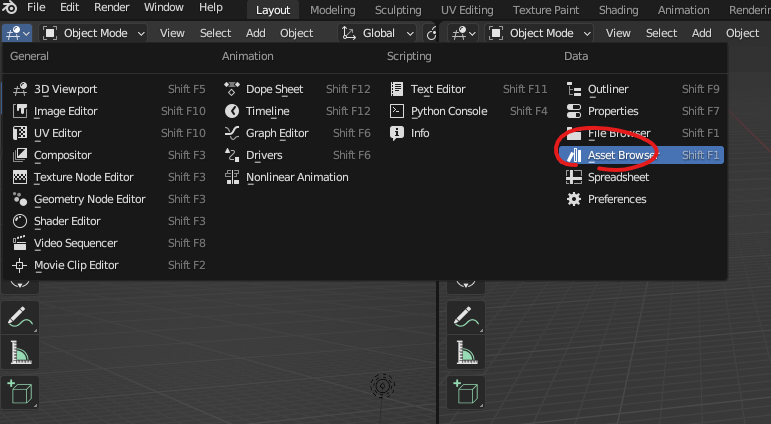Choose Image Editor from editor list

[109, 111]
